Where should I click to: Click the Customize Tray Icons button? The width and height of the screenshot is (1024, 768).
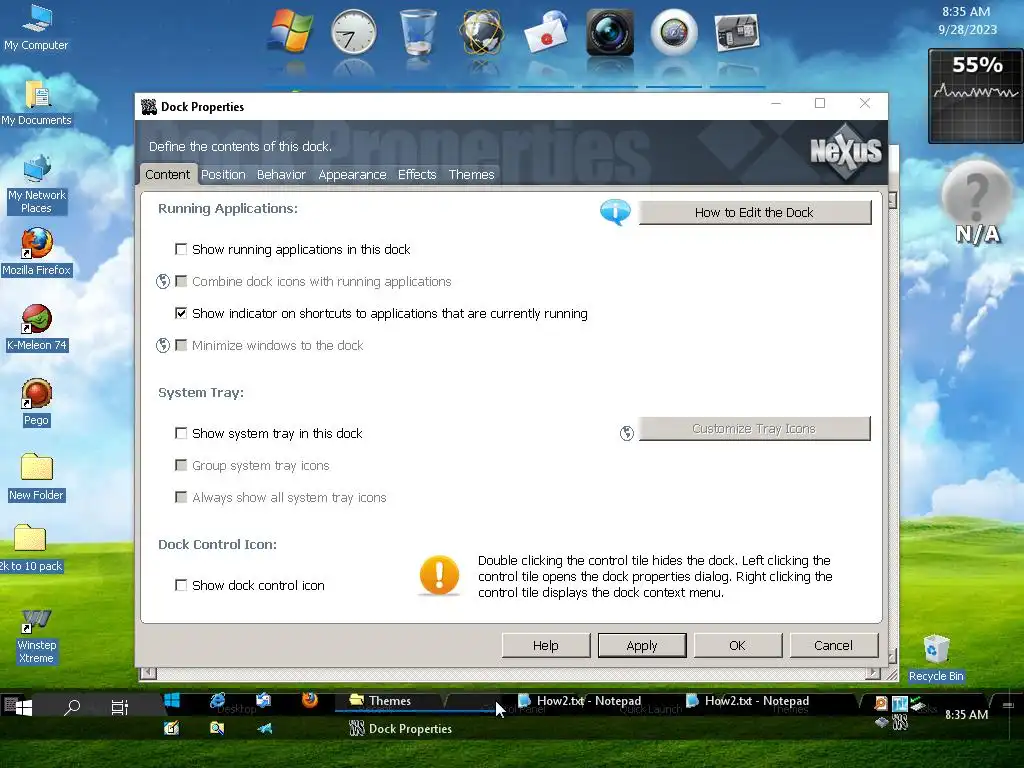coord(754,429)
